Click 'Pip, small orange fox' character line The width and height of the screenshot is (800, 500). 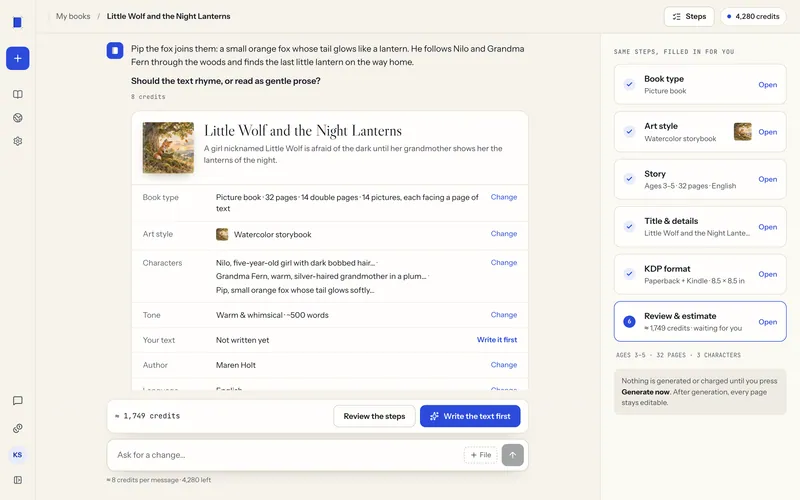pyautogui.click(x=295, y=290)
